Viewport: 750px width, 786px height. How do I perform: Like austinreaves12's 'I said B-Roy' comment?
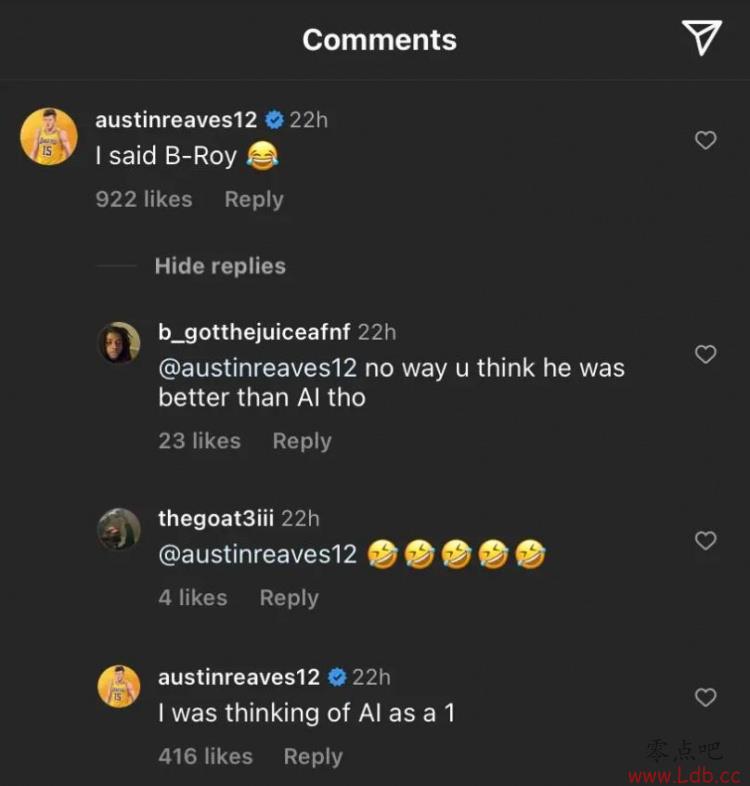coord(705,140)
